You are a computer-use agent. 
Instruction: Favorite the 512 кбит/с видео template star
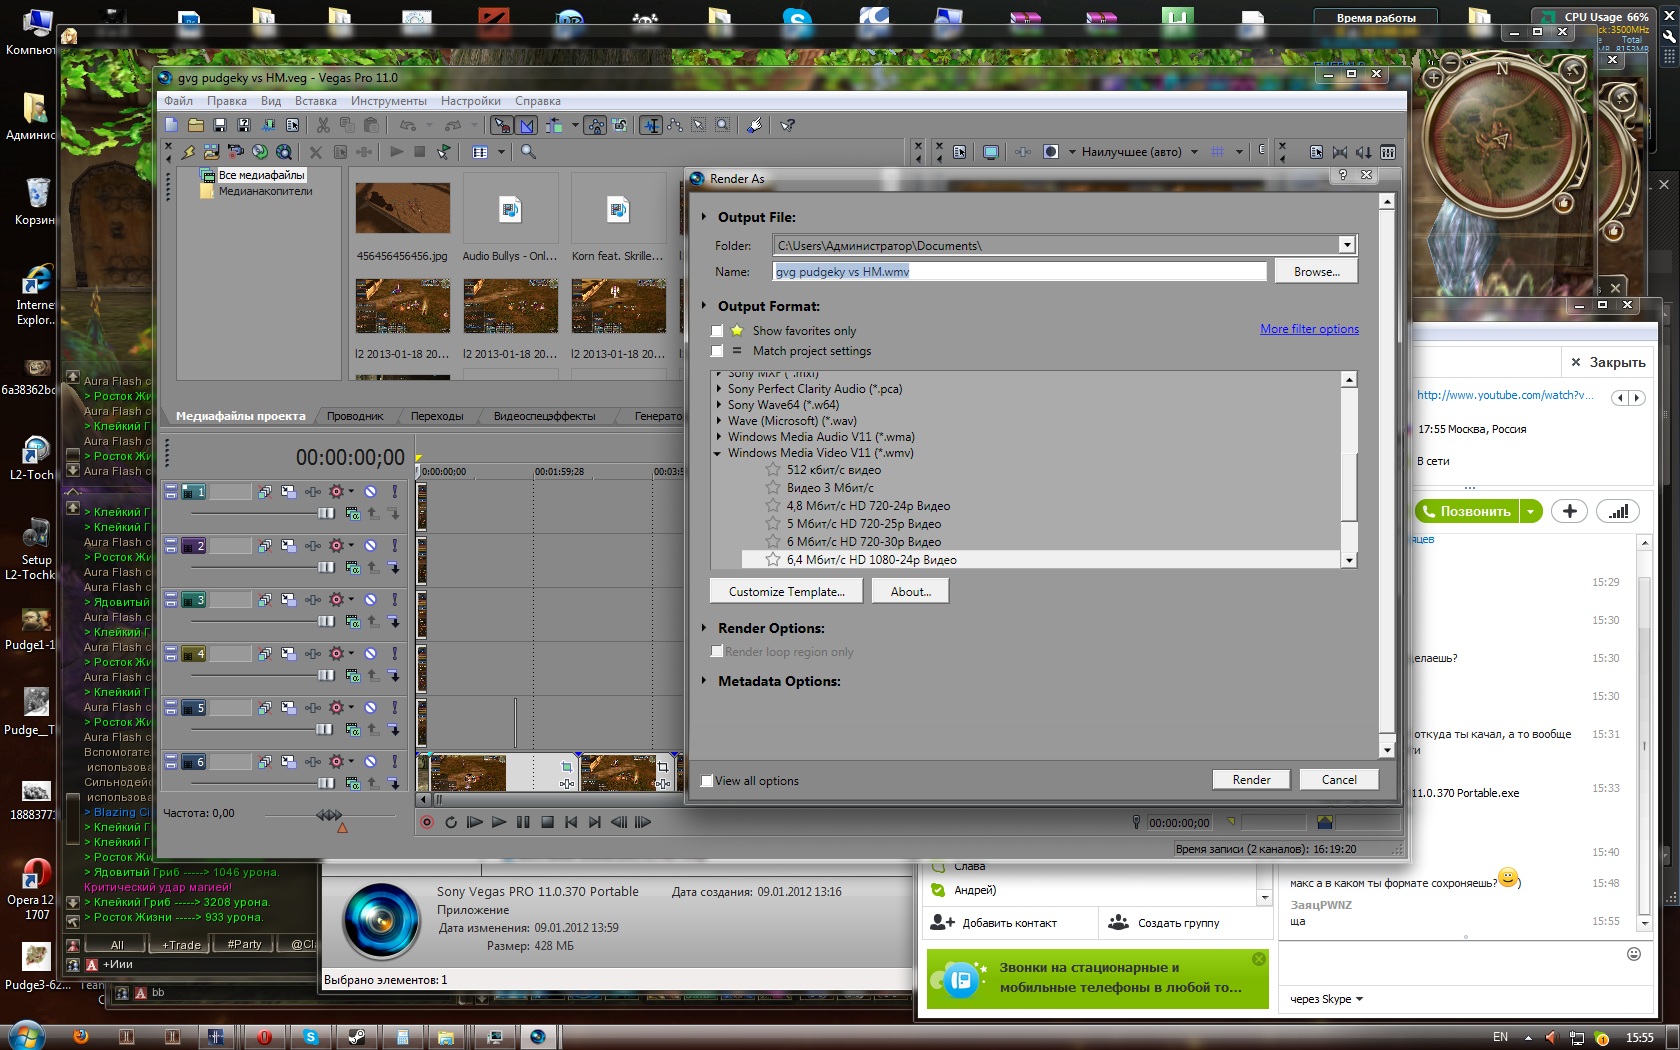(x=772, y=470)
